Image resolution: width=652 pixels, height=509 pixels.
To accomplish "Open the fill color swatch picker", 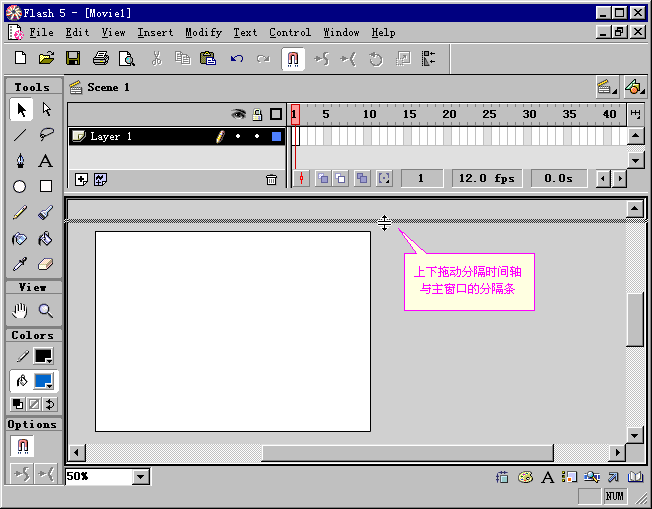I will (x=43, y=381).
